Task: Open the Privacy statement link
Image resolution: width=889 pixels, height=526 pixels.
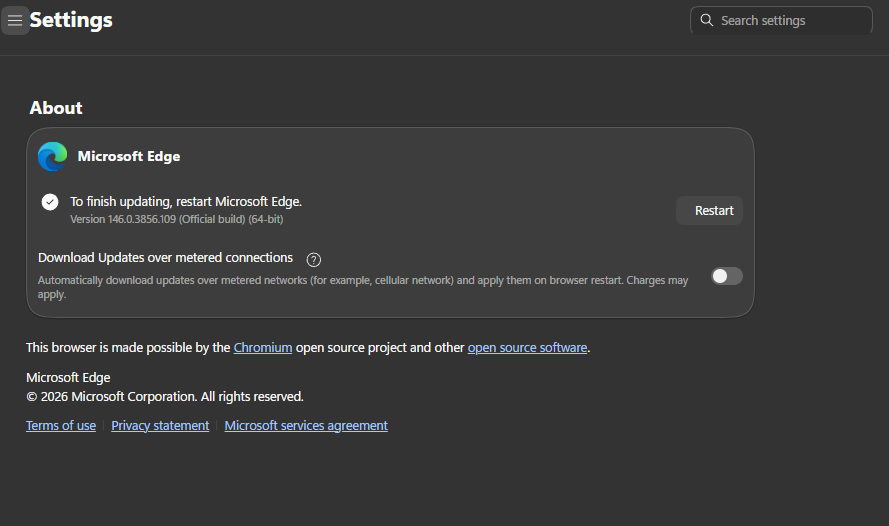Action: coord(160,426)
